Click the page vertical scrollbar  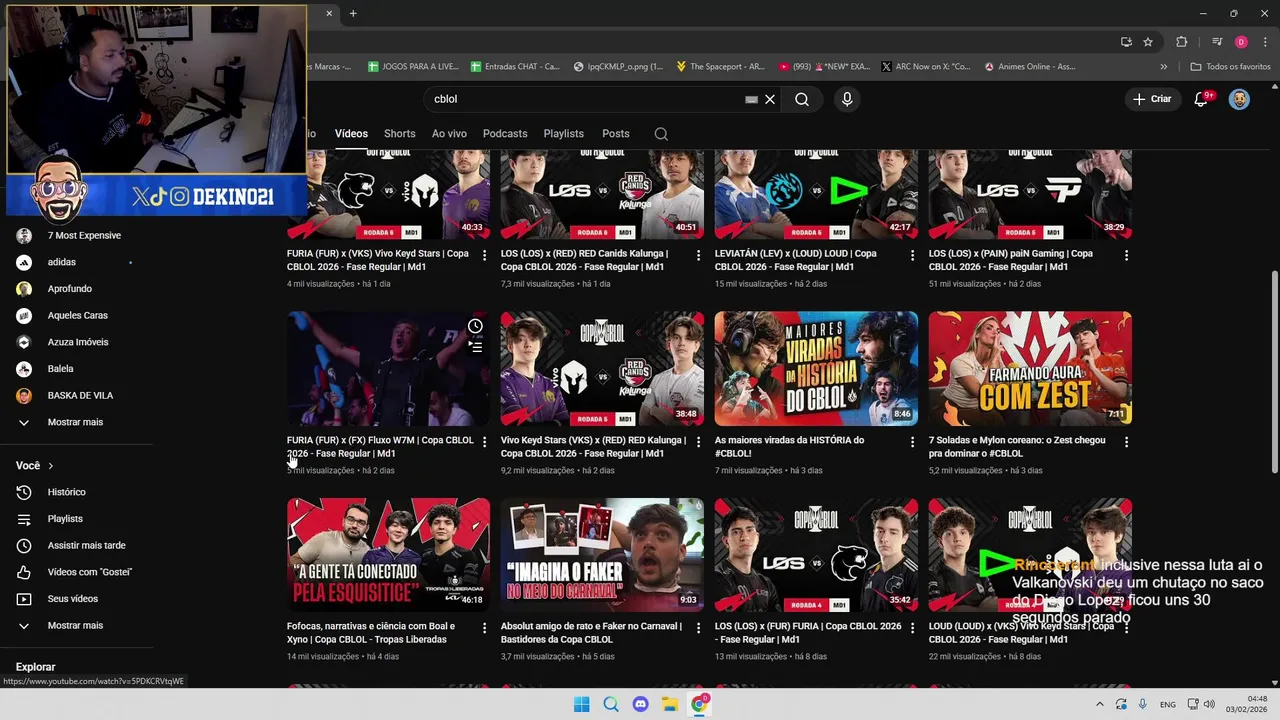tap(1274, 373)
